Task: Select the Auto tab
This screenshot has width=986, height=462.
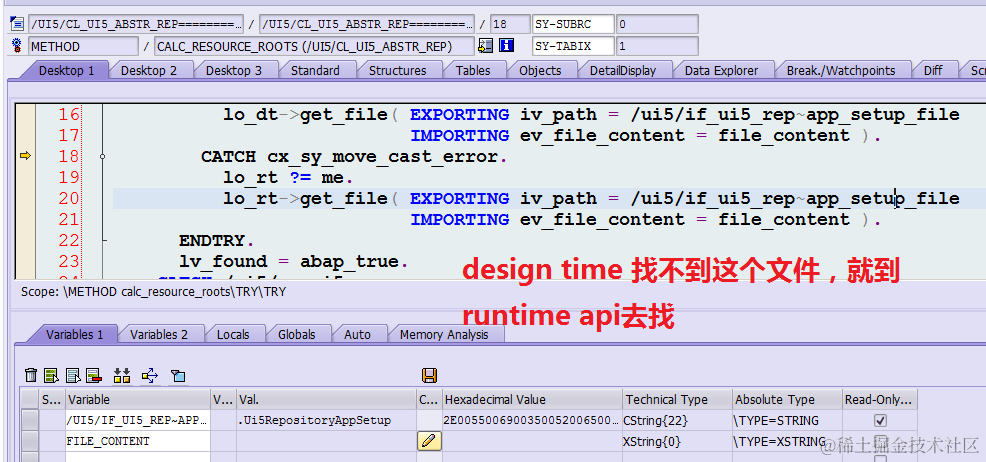Action: pyautogui.click(x=357, y=334)
